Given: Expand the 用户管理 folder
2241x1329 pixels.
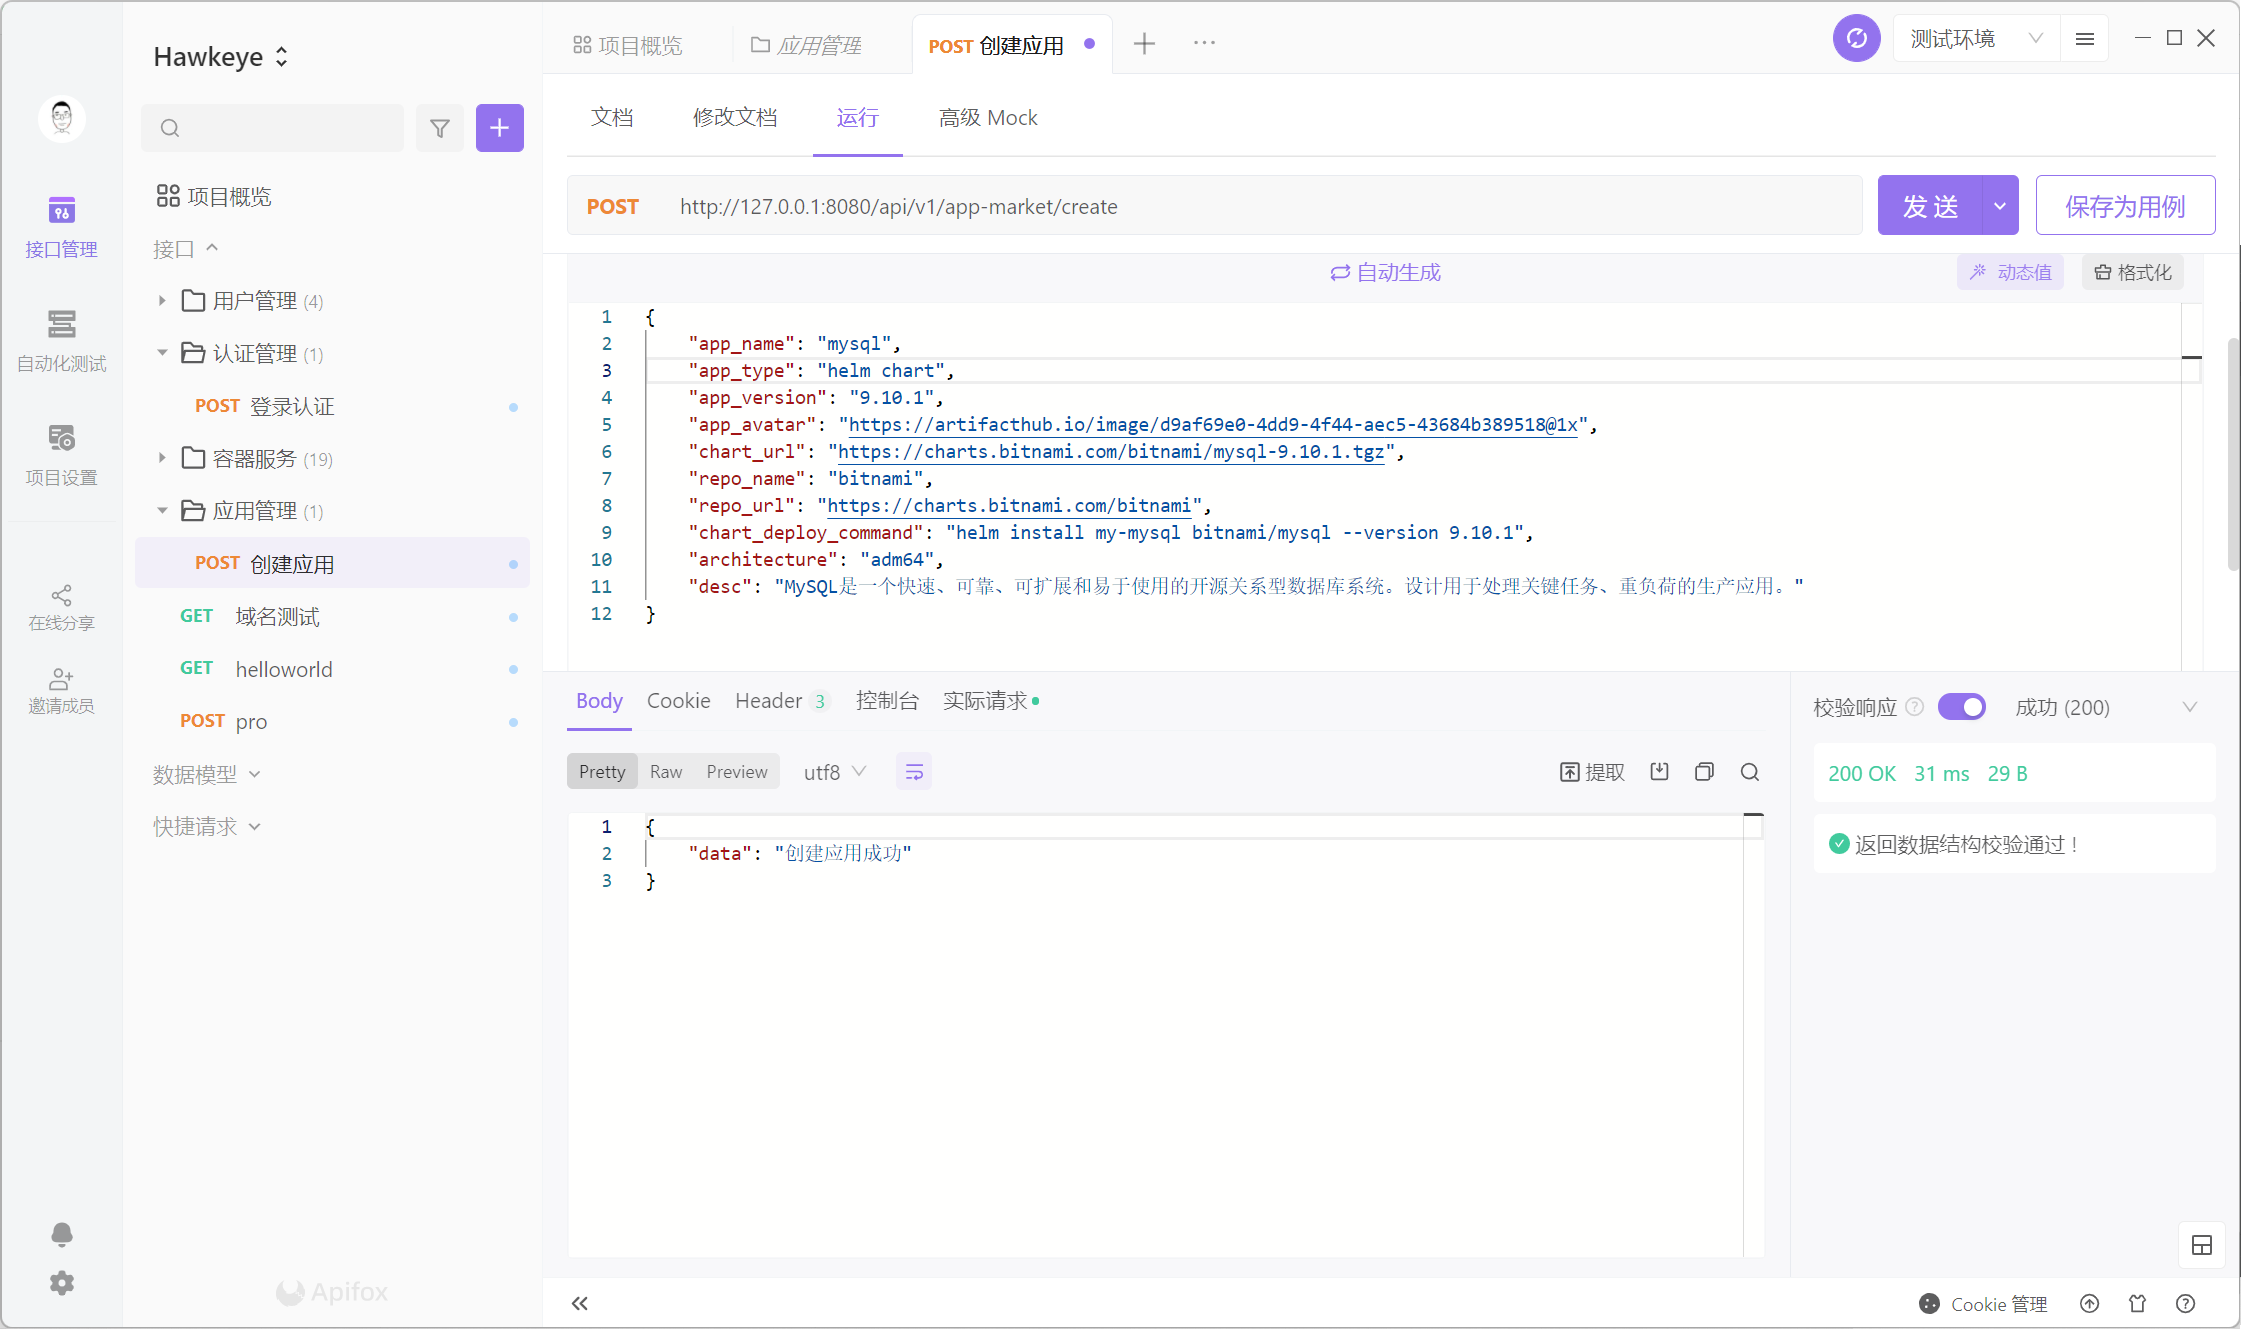Looking at the screenshot, I should (161, 300).
